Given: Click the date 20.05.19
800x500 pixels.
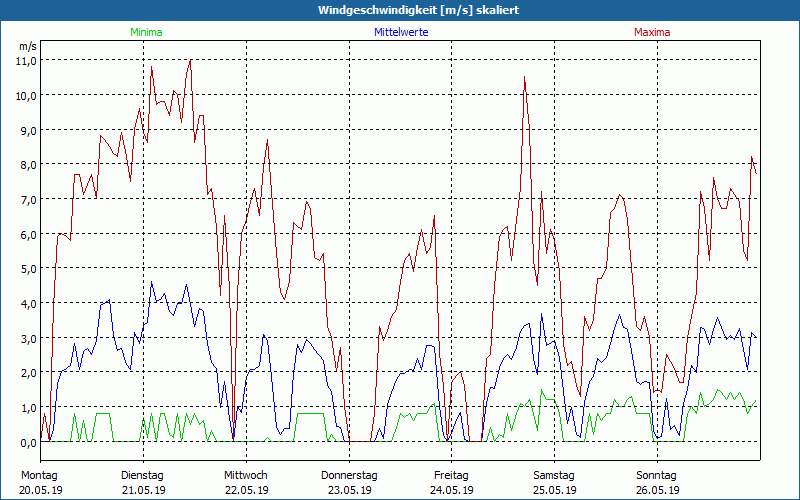Looking at the screenshot, I should click(40, 490).
